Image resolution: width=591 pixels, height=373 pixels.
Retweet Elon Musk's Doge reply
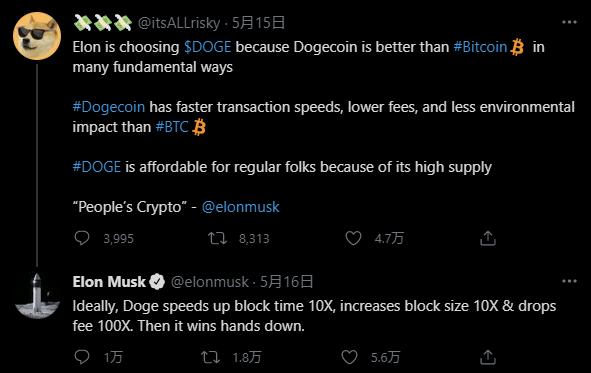(x=210, y=357)
